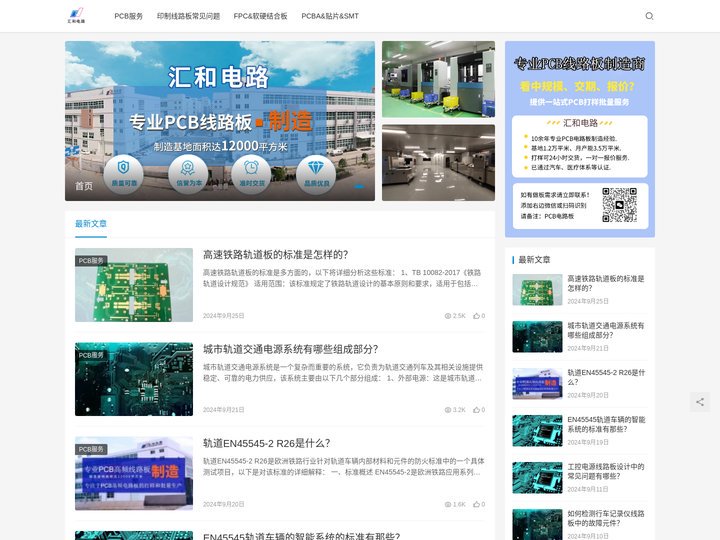Open article 轨道EN45545-2 R26是什么? in main list

click(267, 443)
